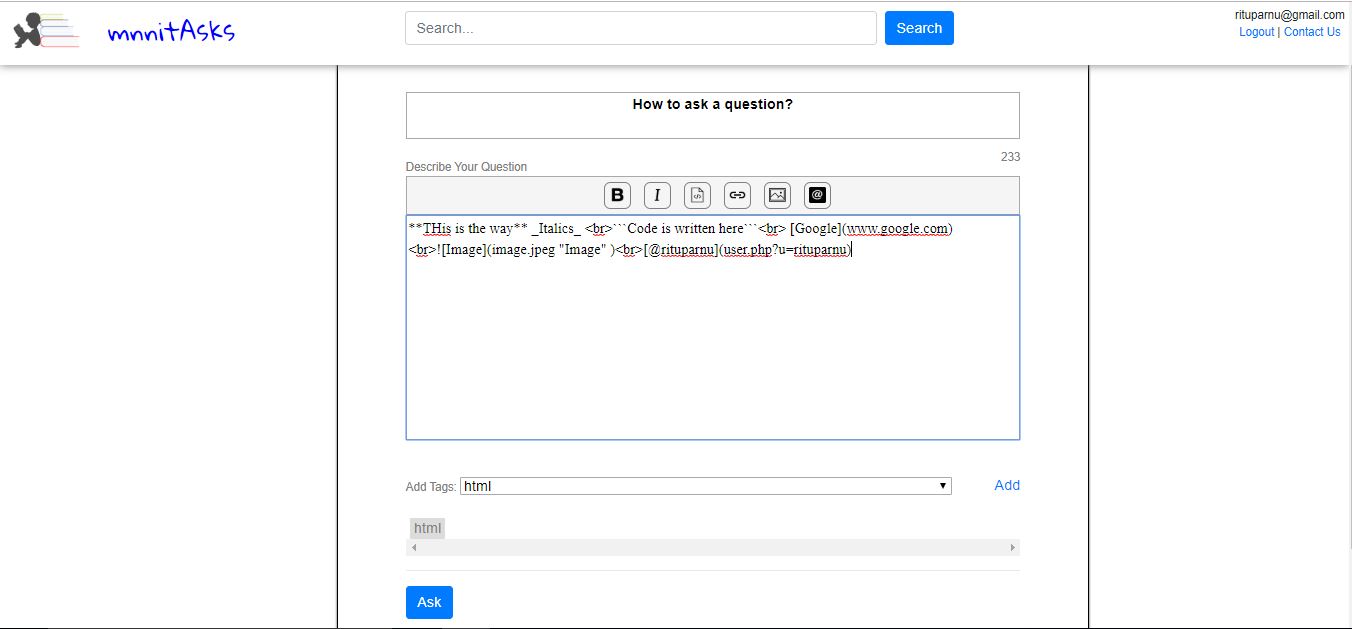Click inside the question description textarea
Image resolution: width=1352 pixels, height=629 pixels.
click(713, 327)
